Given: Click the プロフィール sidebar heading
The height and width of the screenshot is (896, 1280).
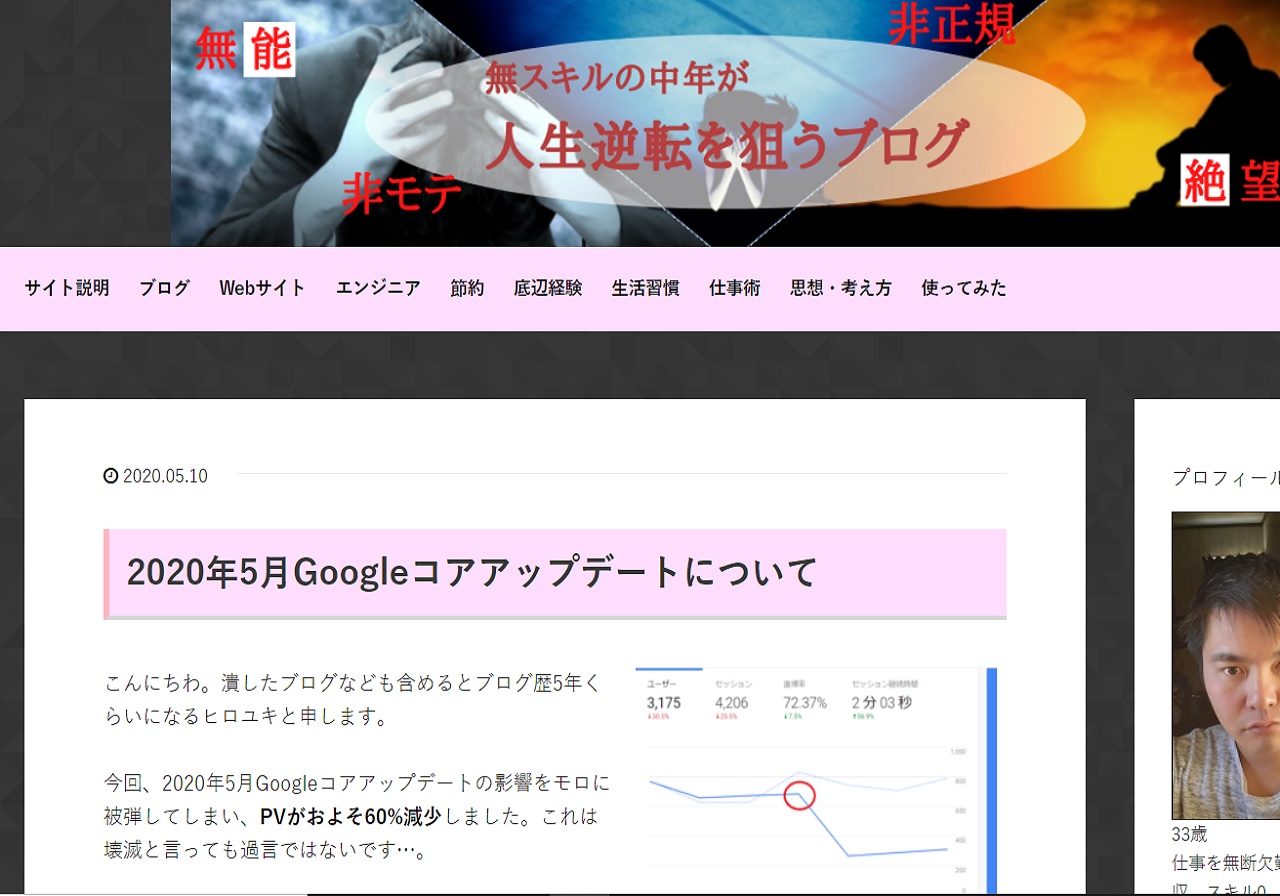Looking at the screenshot, I should (x=1225, y=478).
